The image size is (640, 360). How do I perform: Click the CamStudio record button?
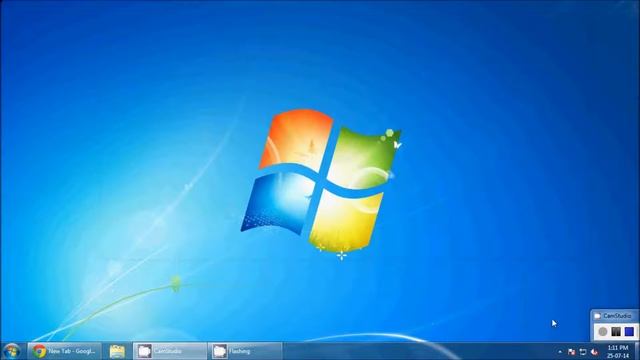pyautogui.click(x=603, y=331)
